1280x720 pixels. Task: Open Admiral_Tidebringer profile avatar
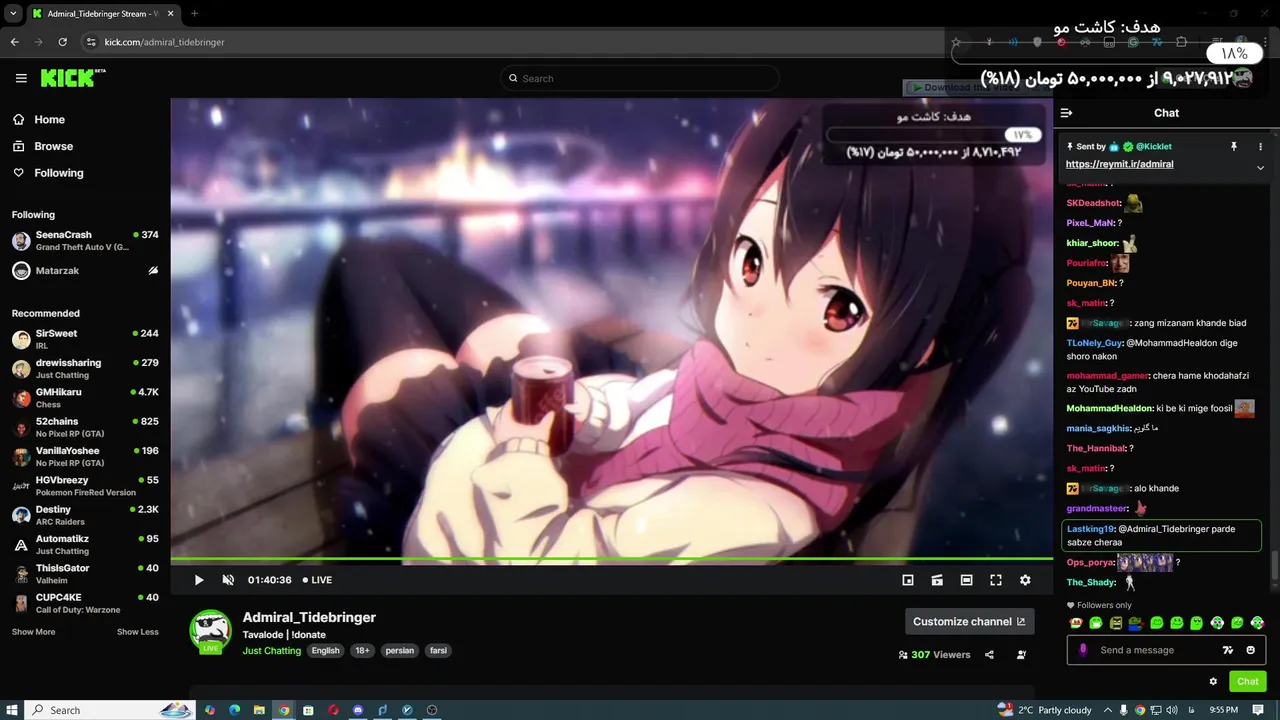210,630
